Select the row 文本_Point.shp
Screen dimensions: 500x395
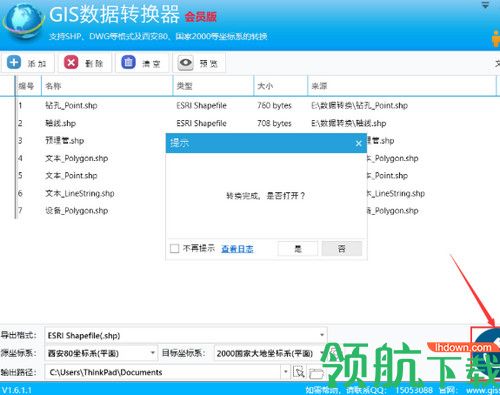(x=71, y=176)
